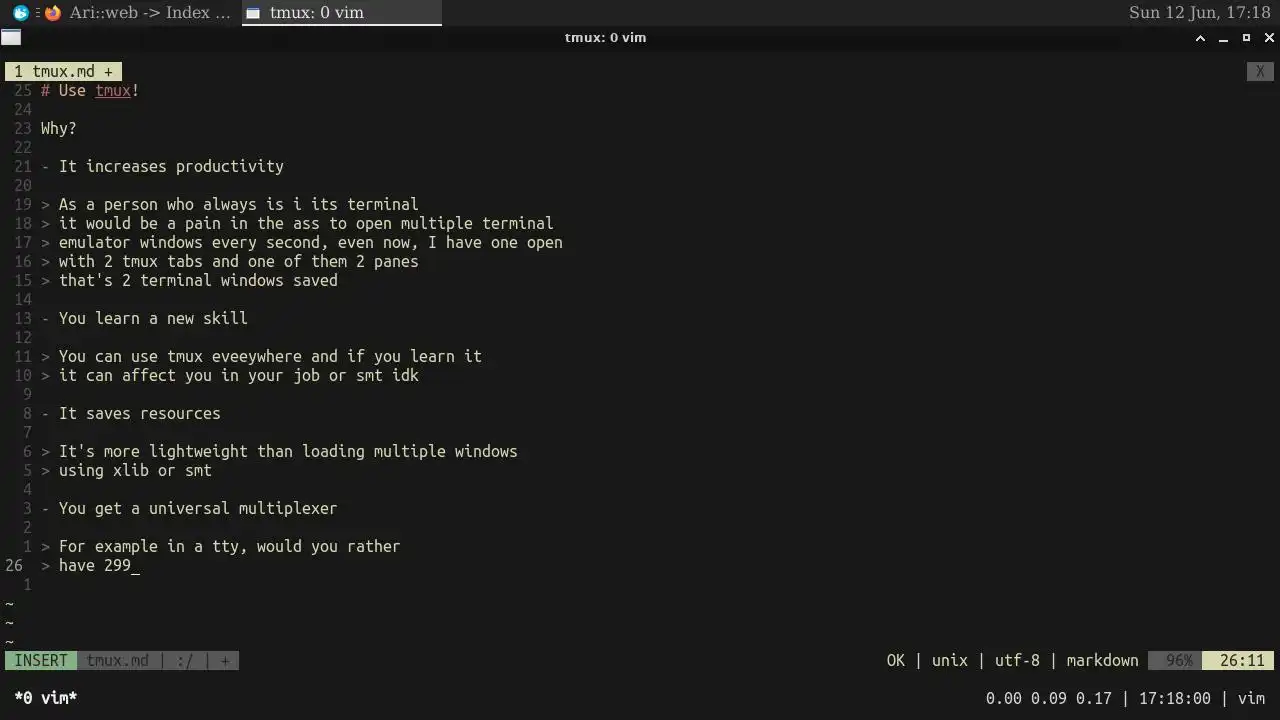Select the vim tab '1 tmux.md +'
Screen dimensions: 1280x720
point(63,72)
